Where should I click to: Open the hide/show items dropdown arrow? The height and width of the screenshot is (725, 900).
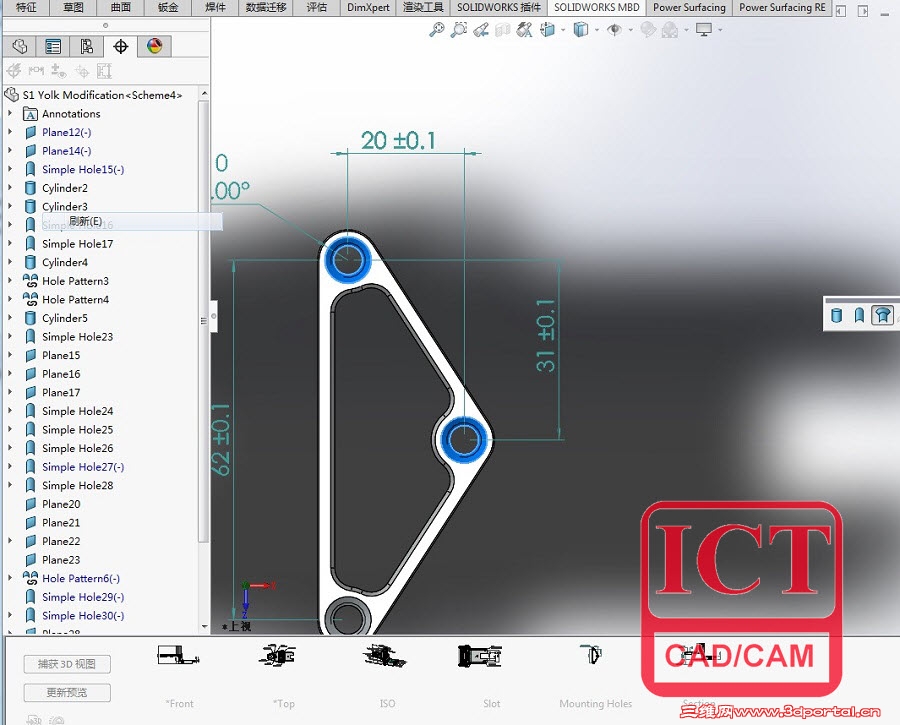630,30
